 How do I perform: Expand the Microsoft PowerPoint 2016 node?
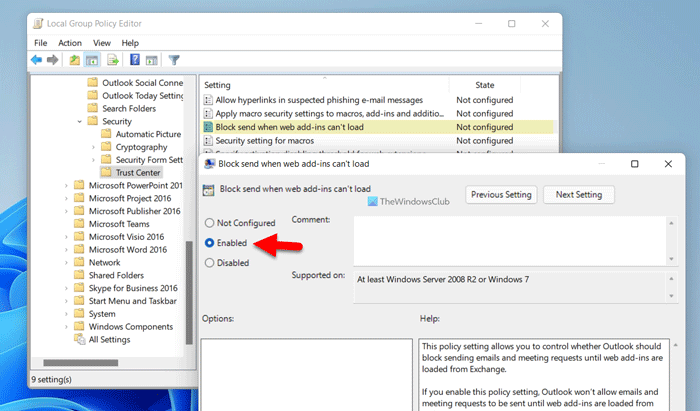66,185
